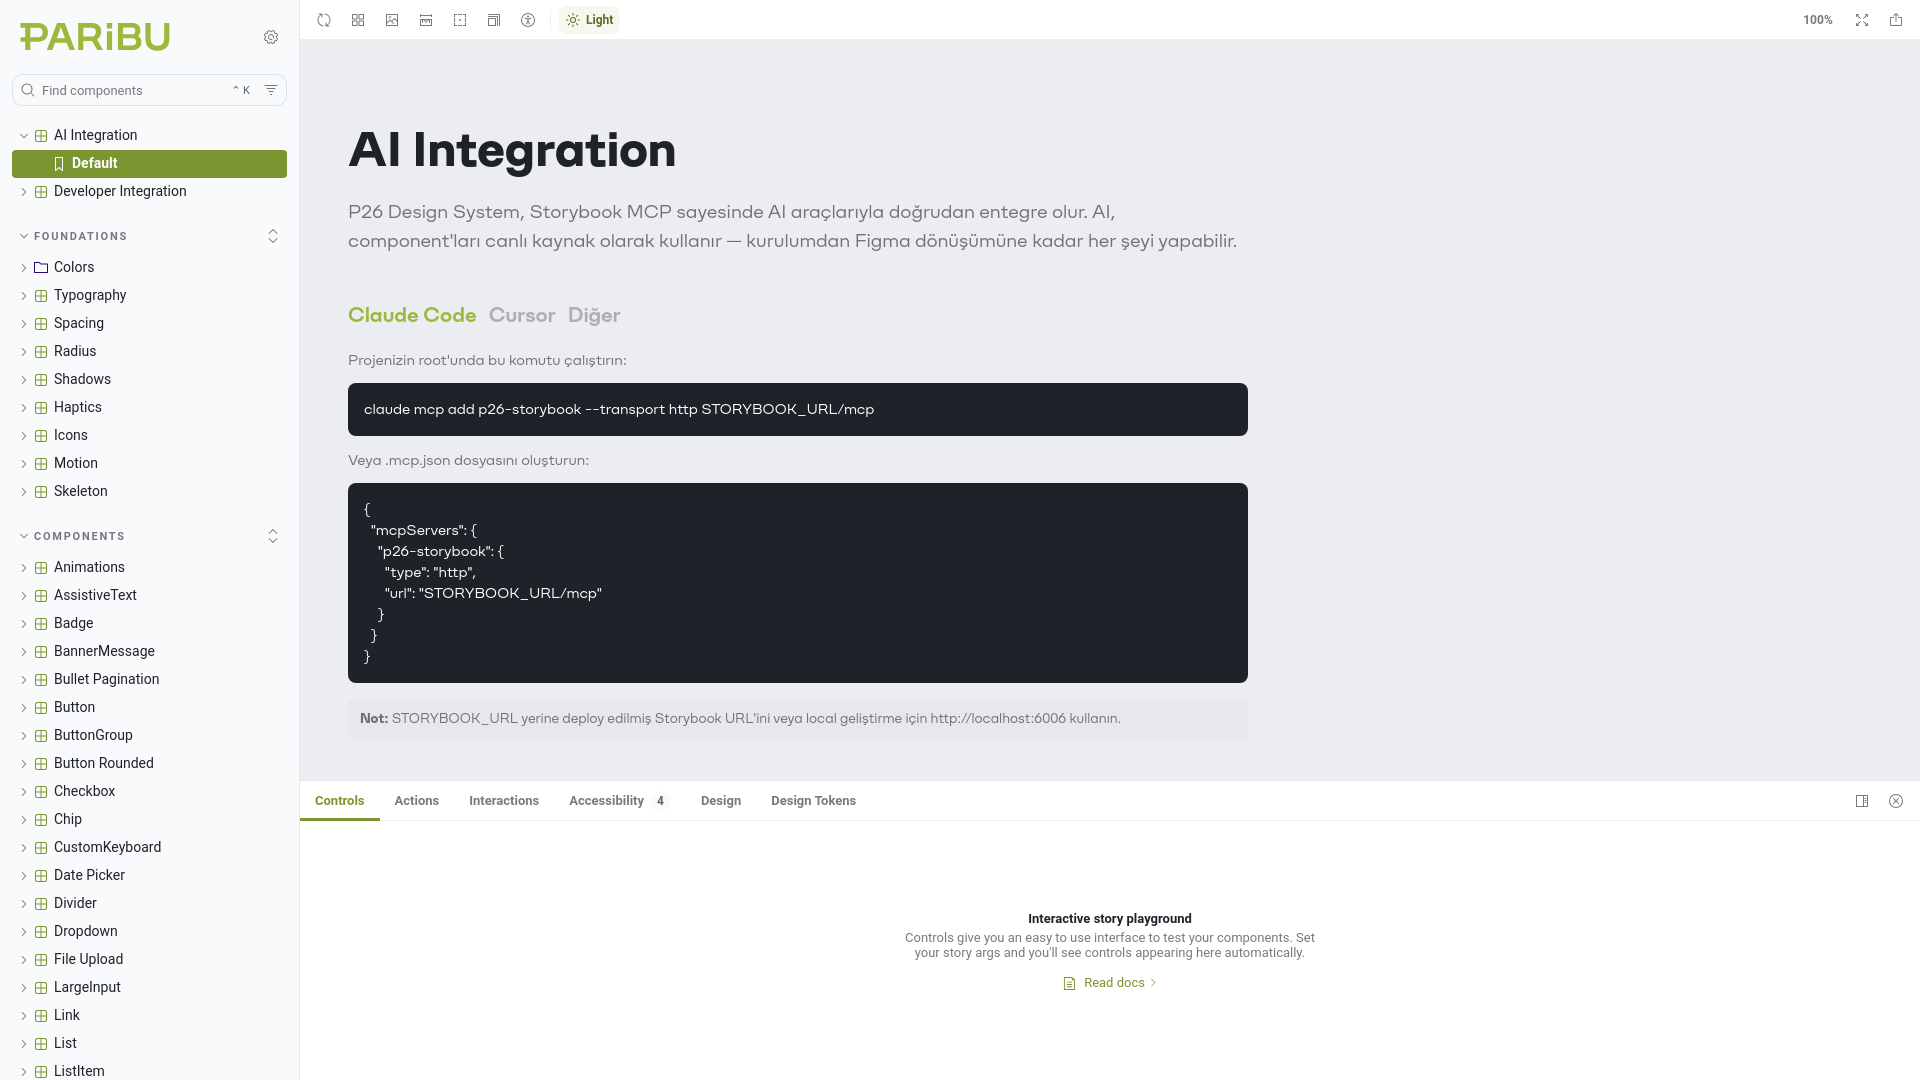This screenshot has height=1080, width=1920.
Task: Open the background image toolbar icon
Action: tap(392, 20)
